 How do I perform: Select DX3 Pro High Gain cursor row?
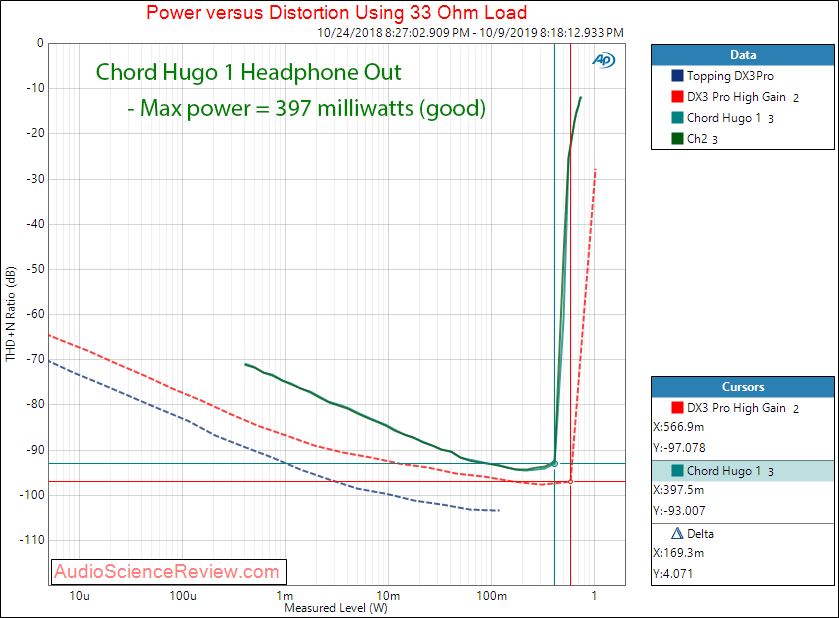click(x=743, y=408)
